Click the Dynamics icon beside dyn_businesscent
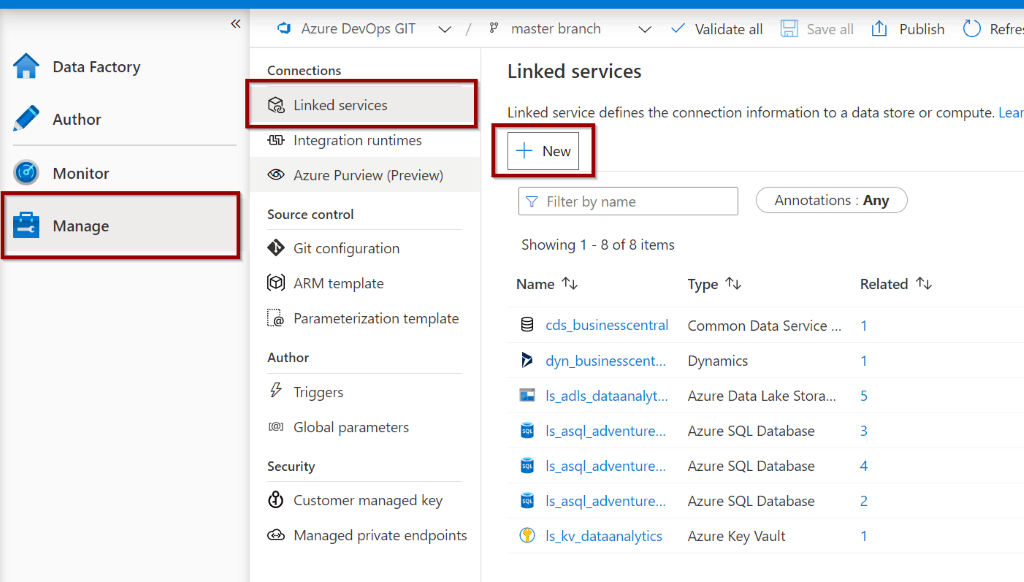This screenshot has height=582, width=1024. (x=527, y=360)
